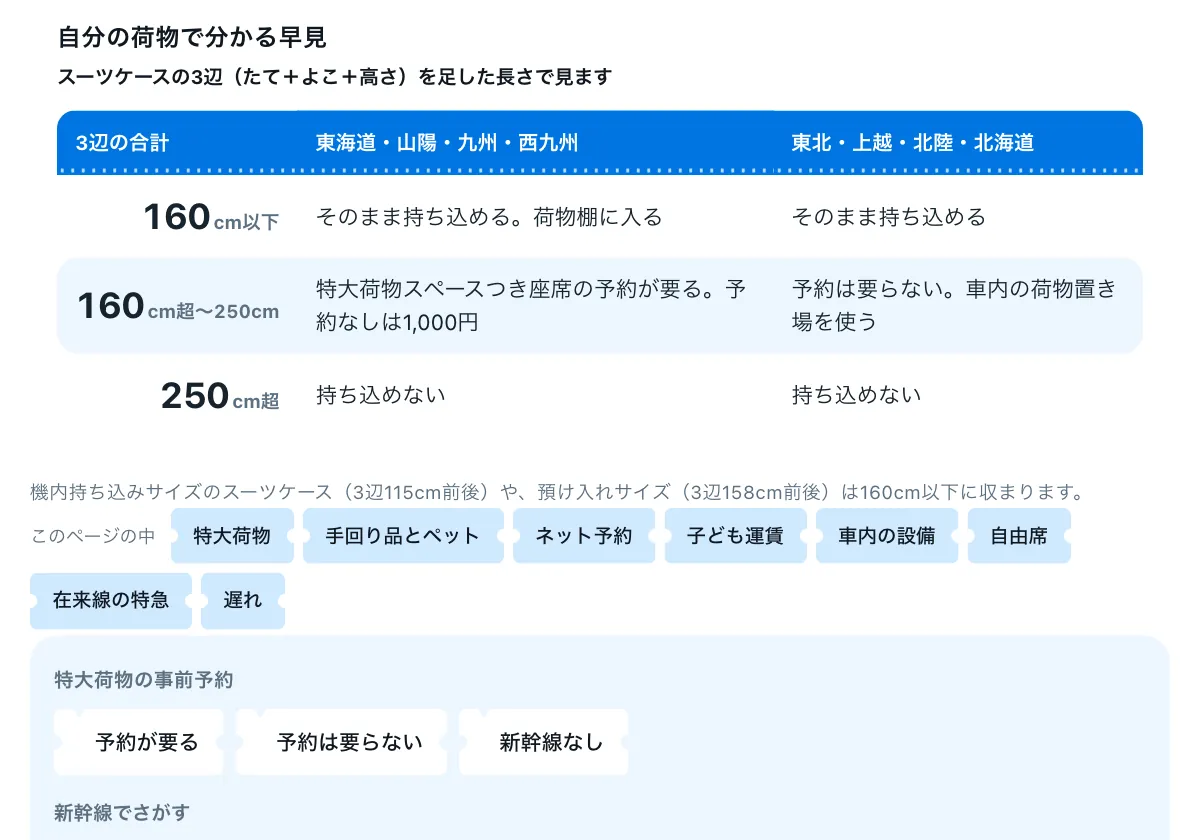Select the 子ども運賃 page link
This screenshot has width=1200, height=840.
point(735,536)
